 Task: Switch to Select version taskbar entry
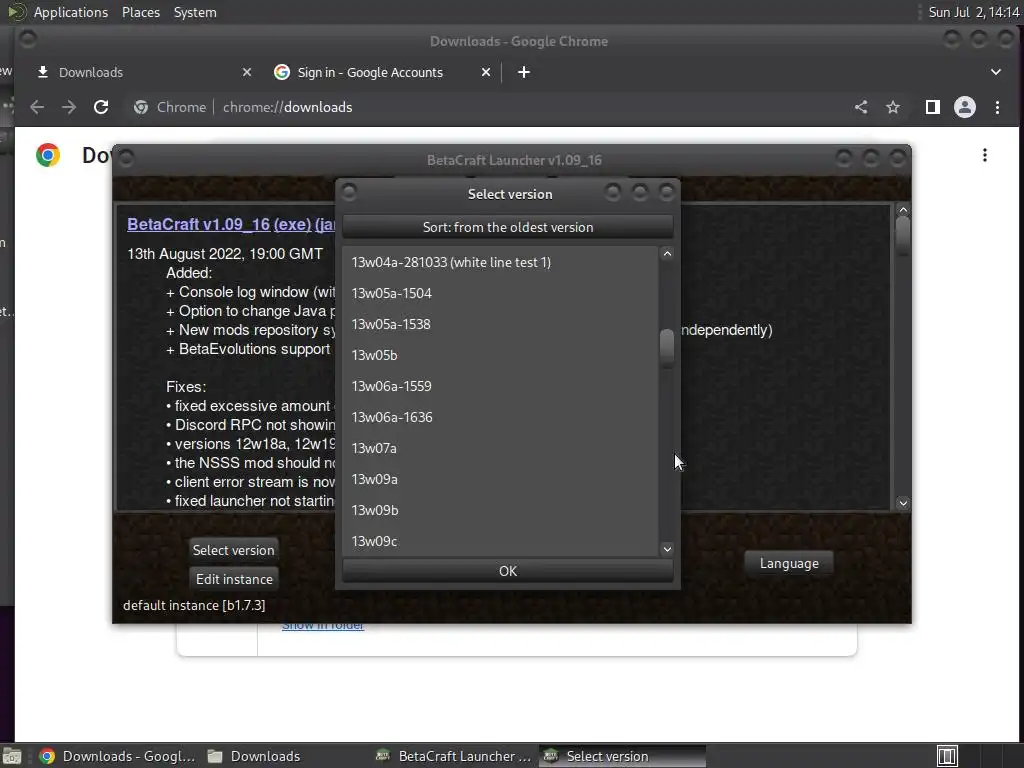[622, 756]
